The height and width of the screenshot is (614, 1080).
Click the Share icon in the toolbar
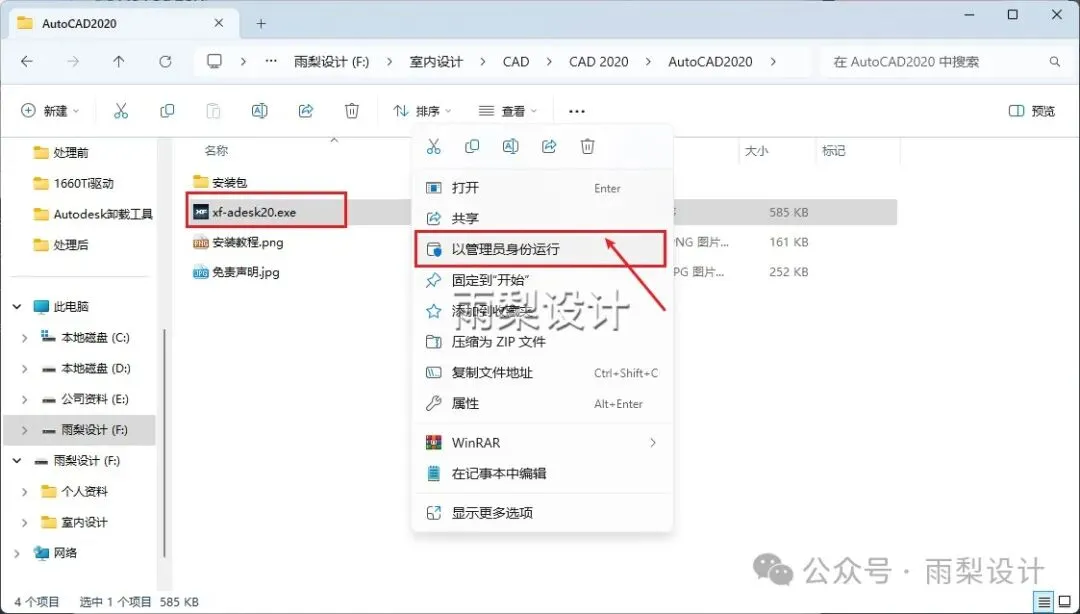tap(306, 111)
